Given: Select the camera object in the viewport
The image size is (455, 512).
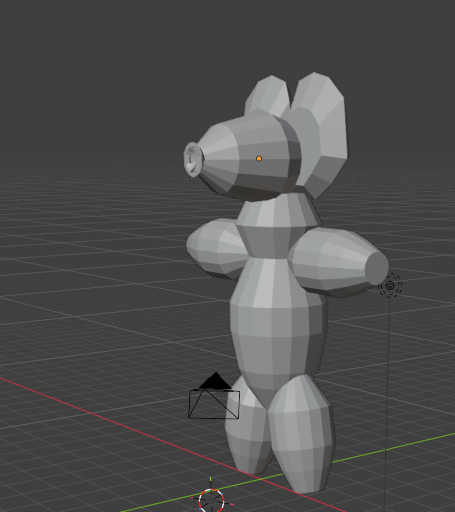Looking at the screenshot, I should [x=214, y=396].
